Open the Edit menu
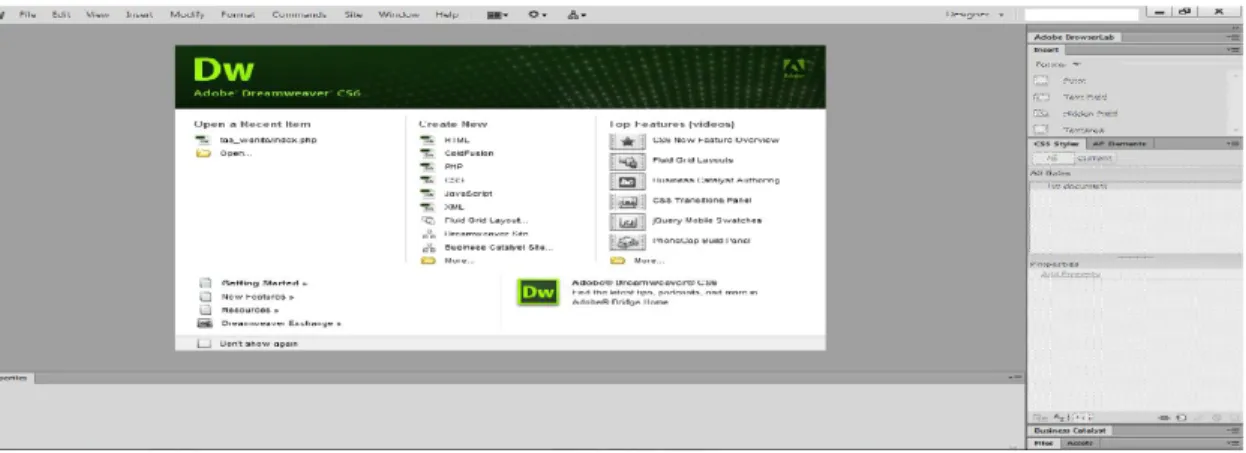 click(x=60, y=15)
